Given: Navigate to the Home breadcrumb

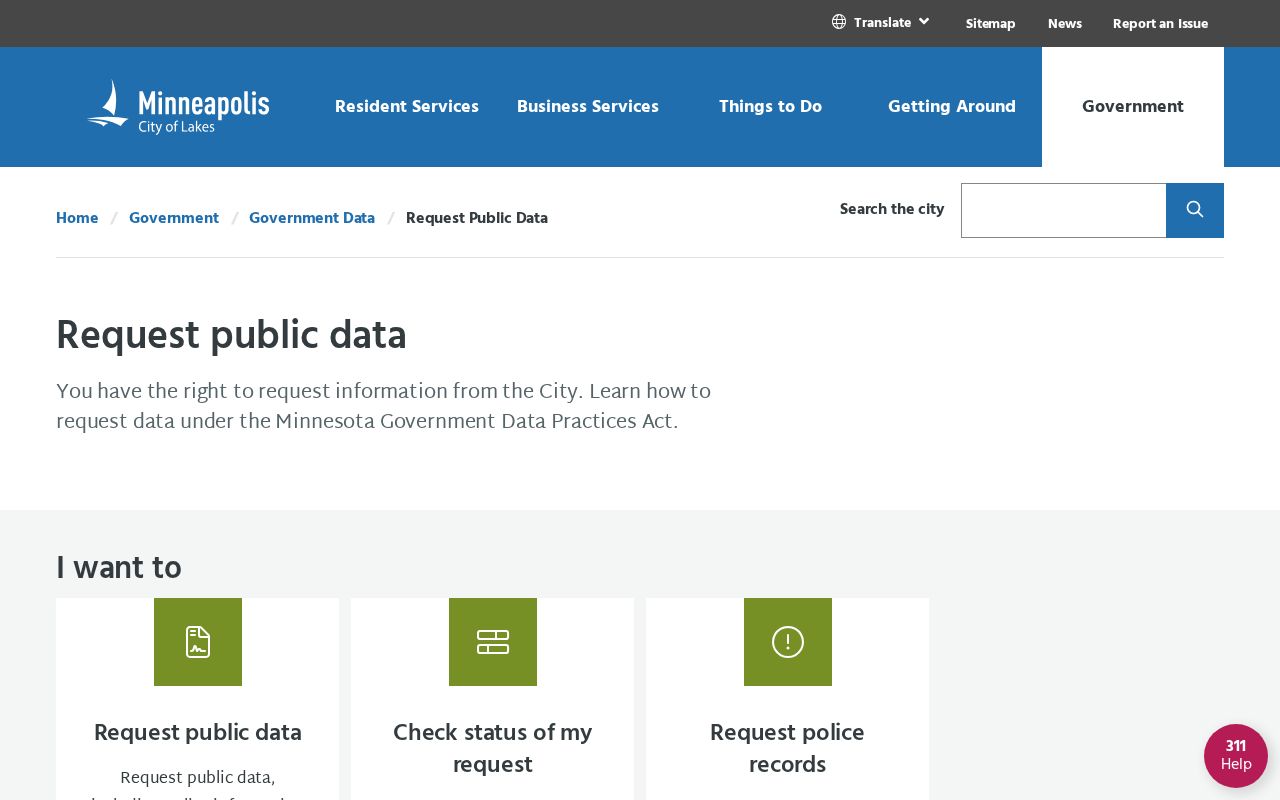Looking at the screenshot, I should point(77,218).
